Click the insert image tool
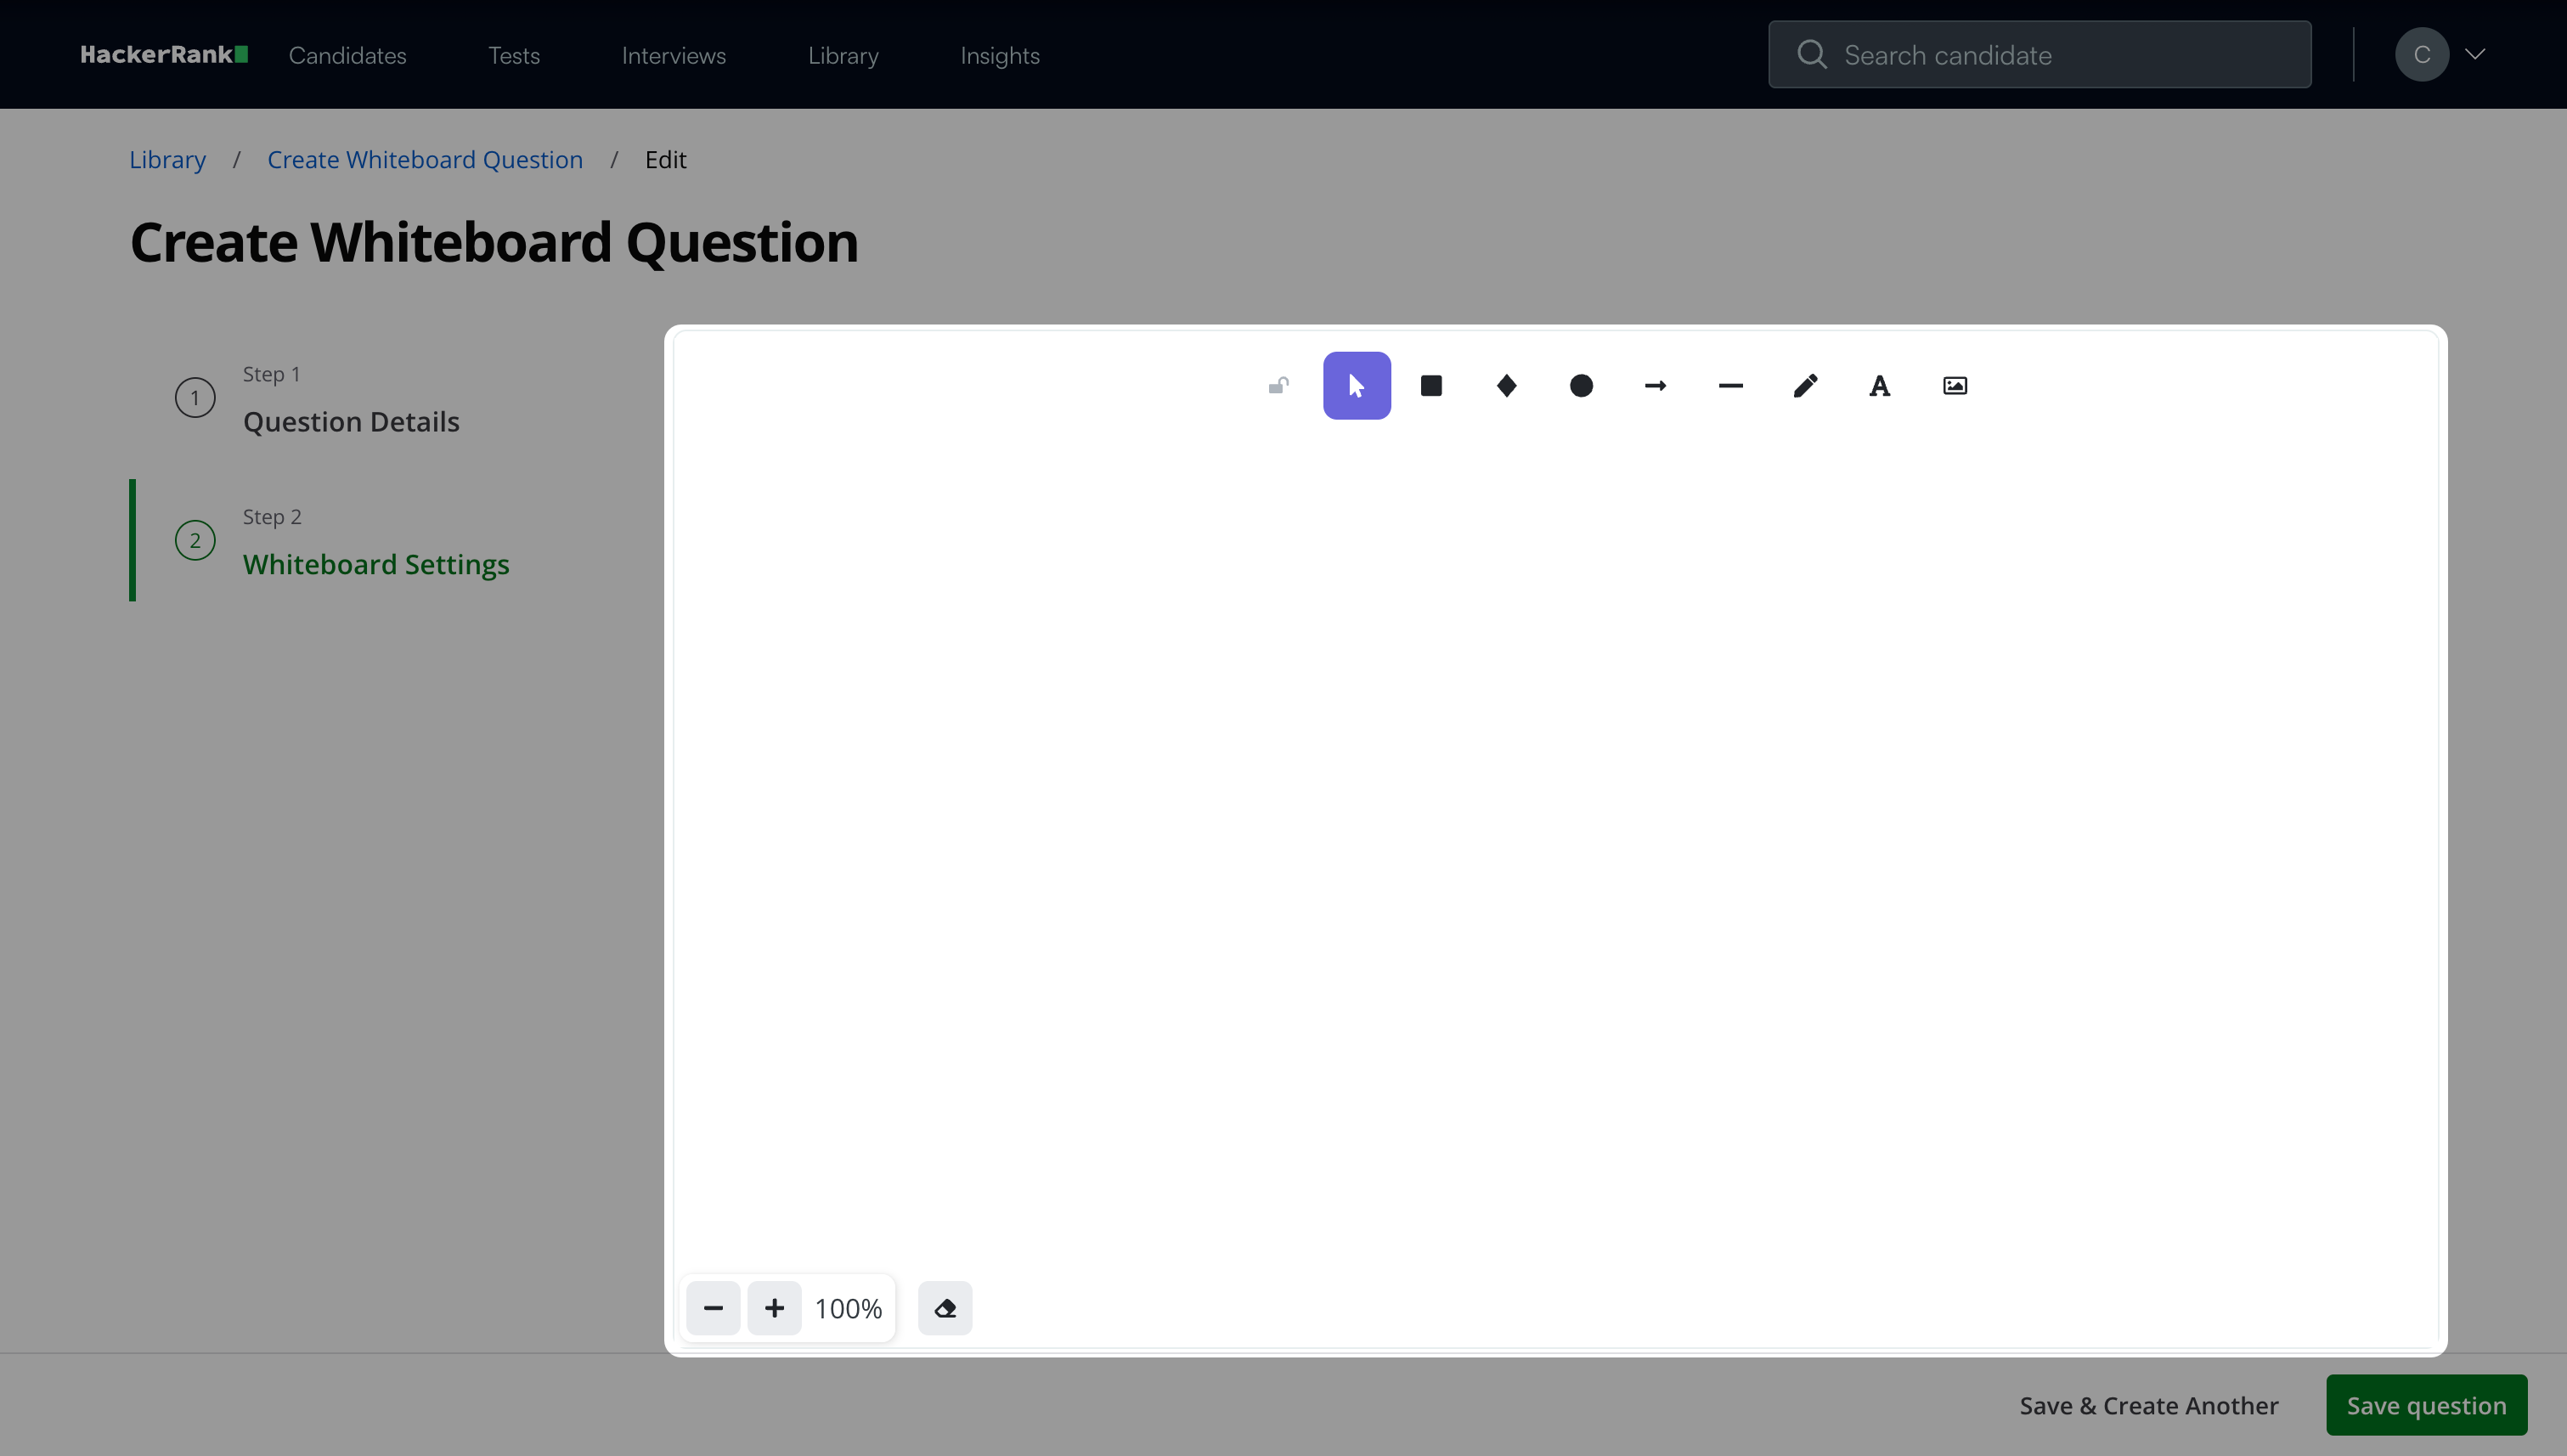2567x1456 pixels. click(x=1954, y=386)
